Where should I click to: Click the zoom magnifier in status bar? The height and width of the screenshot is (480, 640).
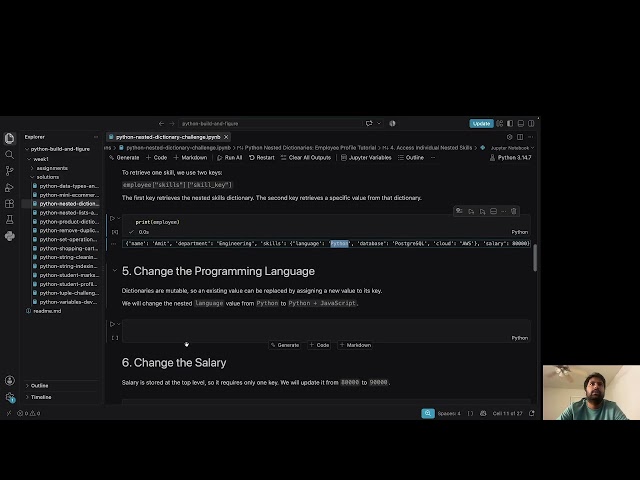pyautogui.click(x=428, y=413)
